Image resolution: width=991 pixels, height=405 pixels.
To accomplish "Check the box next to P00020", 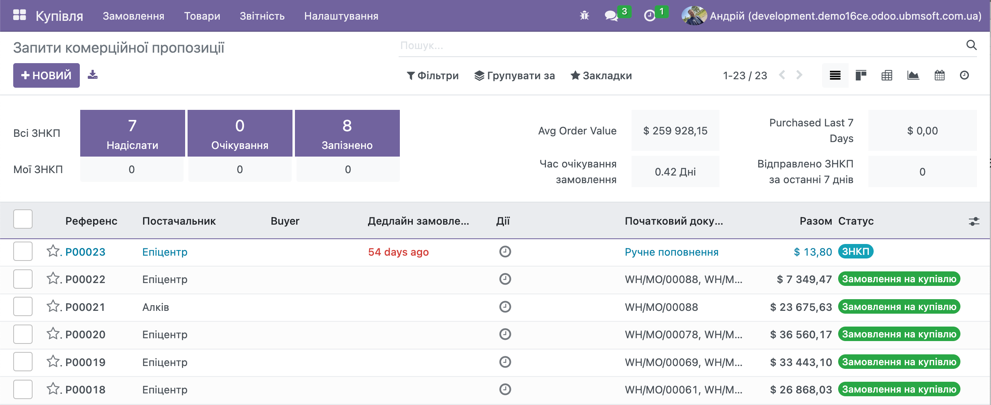I will click(x=23, y=334).
